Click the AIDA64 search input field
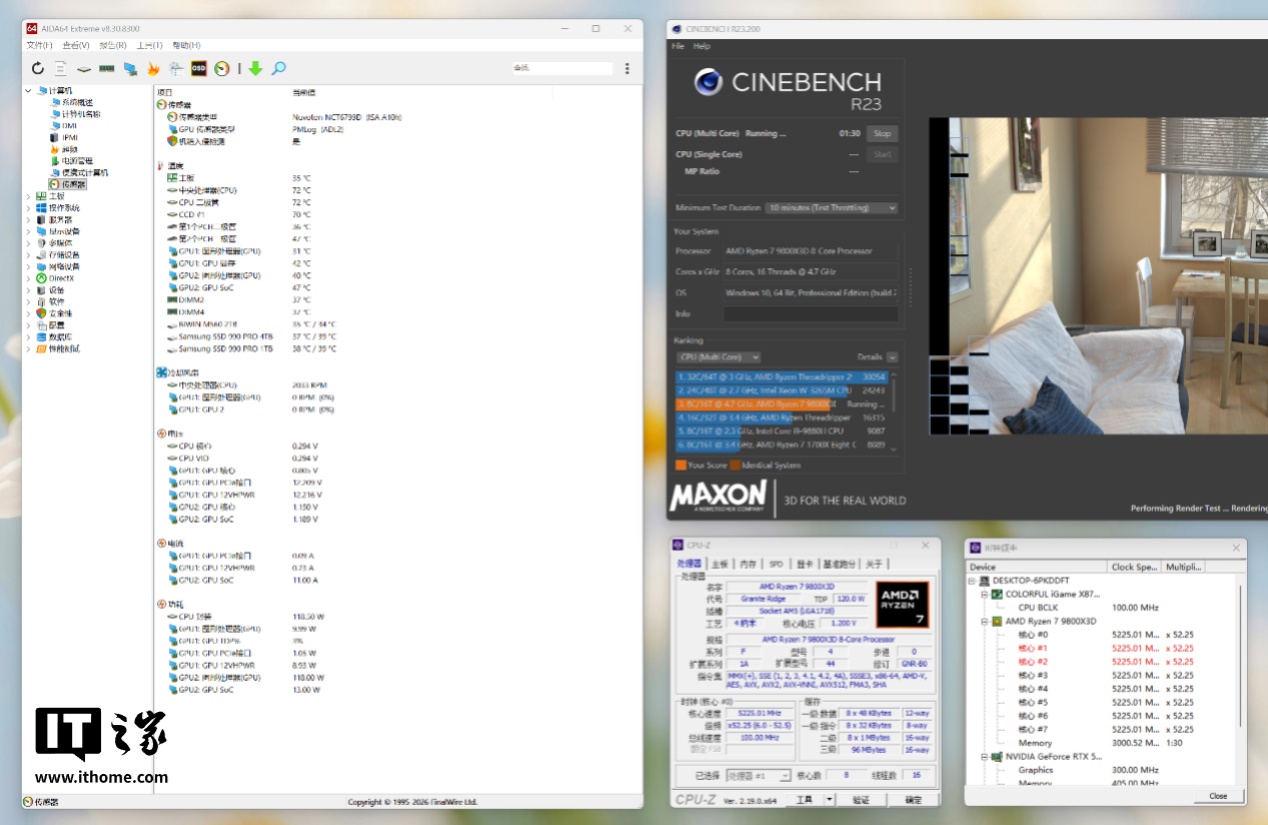The width and height of the screenshot is (1268, 825). (x=561, y=68)
